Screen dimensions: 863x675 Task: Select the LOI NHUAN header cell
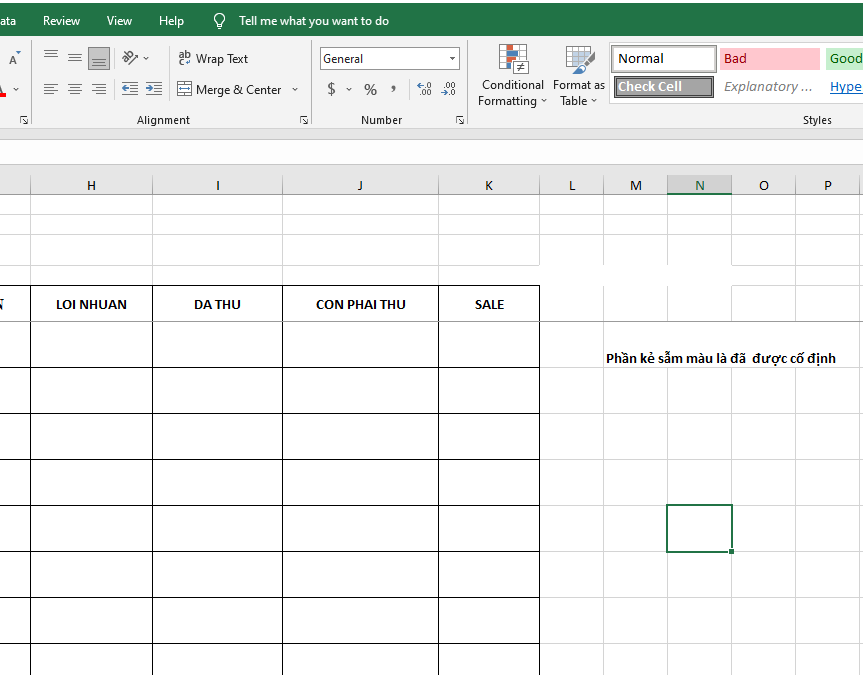click(x=91, y=304)
